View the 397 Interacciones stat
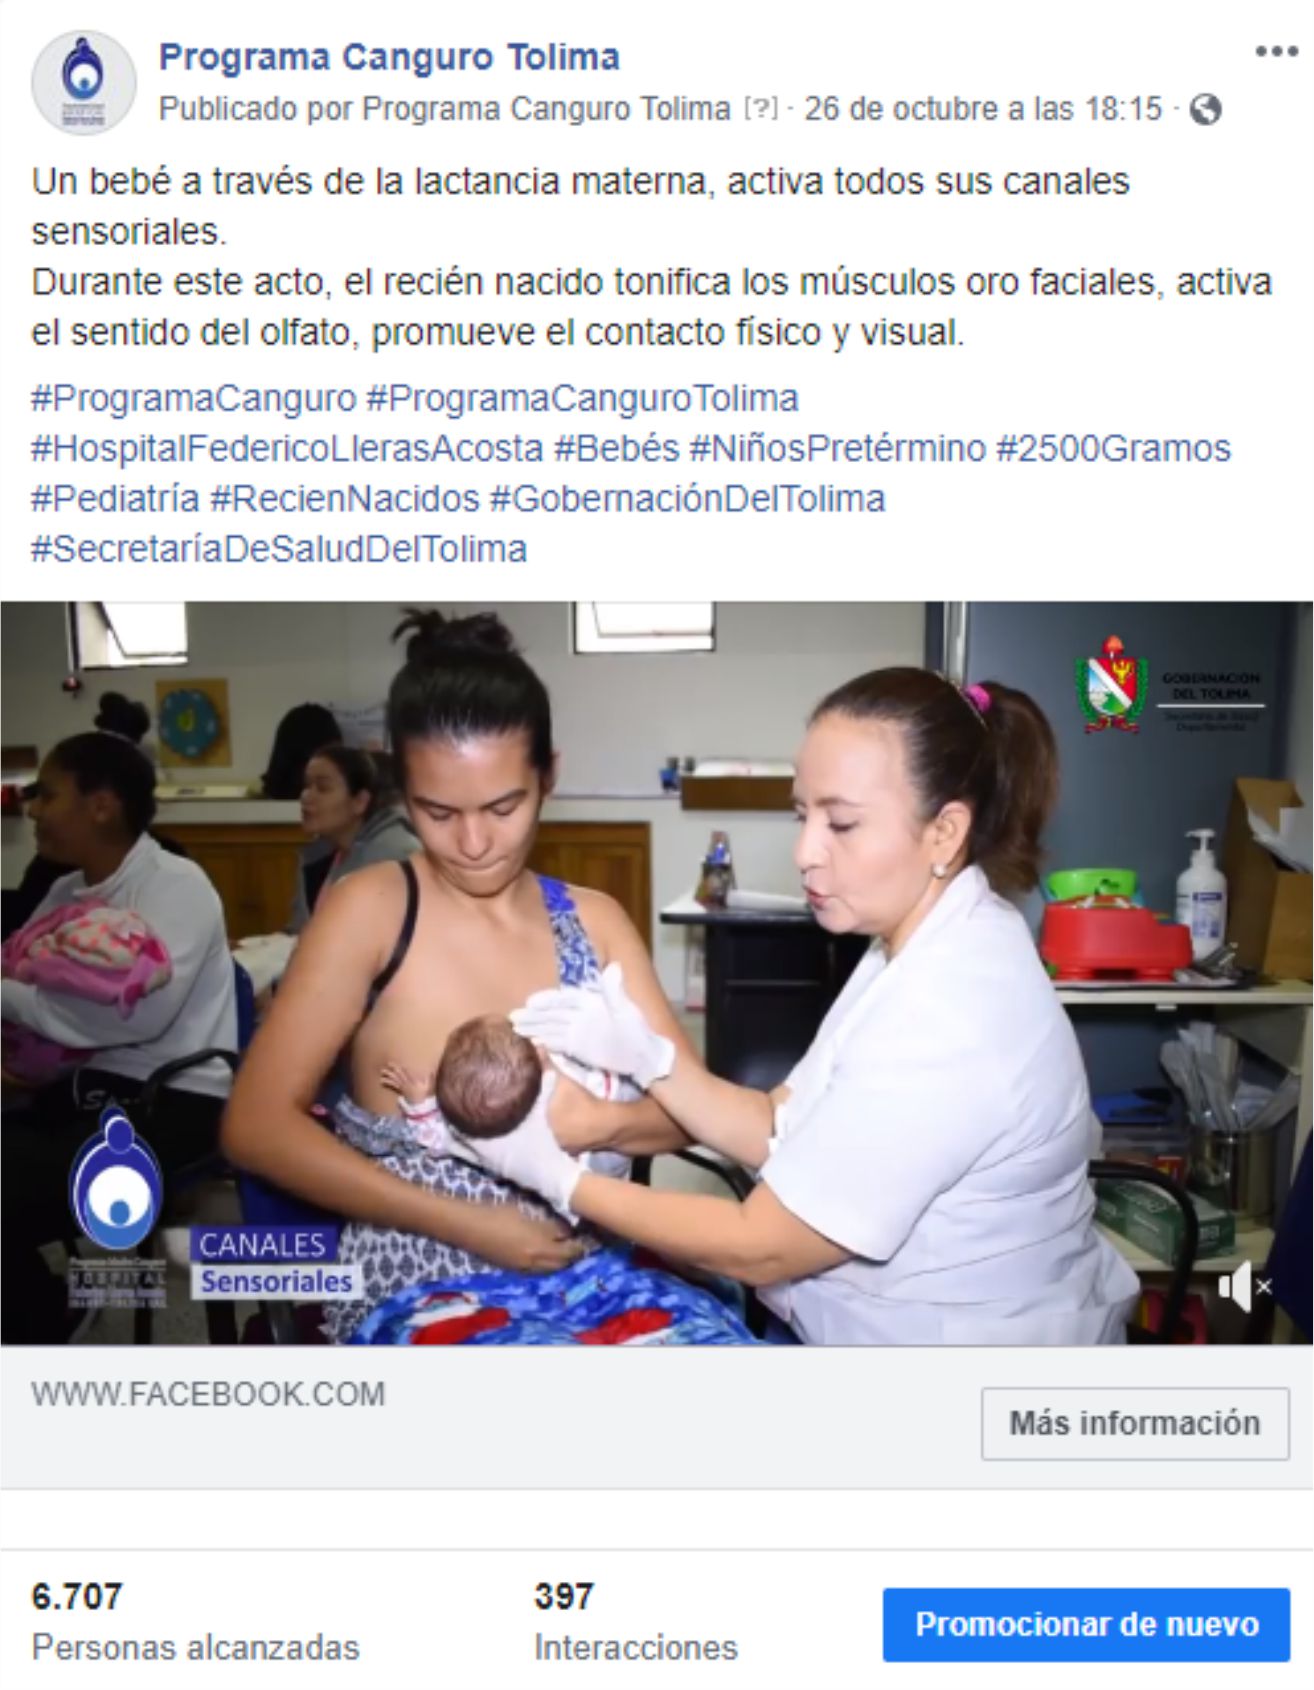Viewport: 1314px width, 1690px height. tap(635, 1621)
